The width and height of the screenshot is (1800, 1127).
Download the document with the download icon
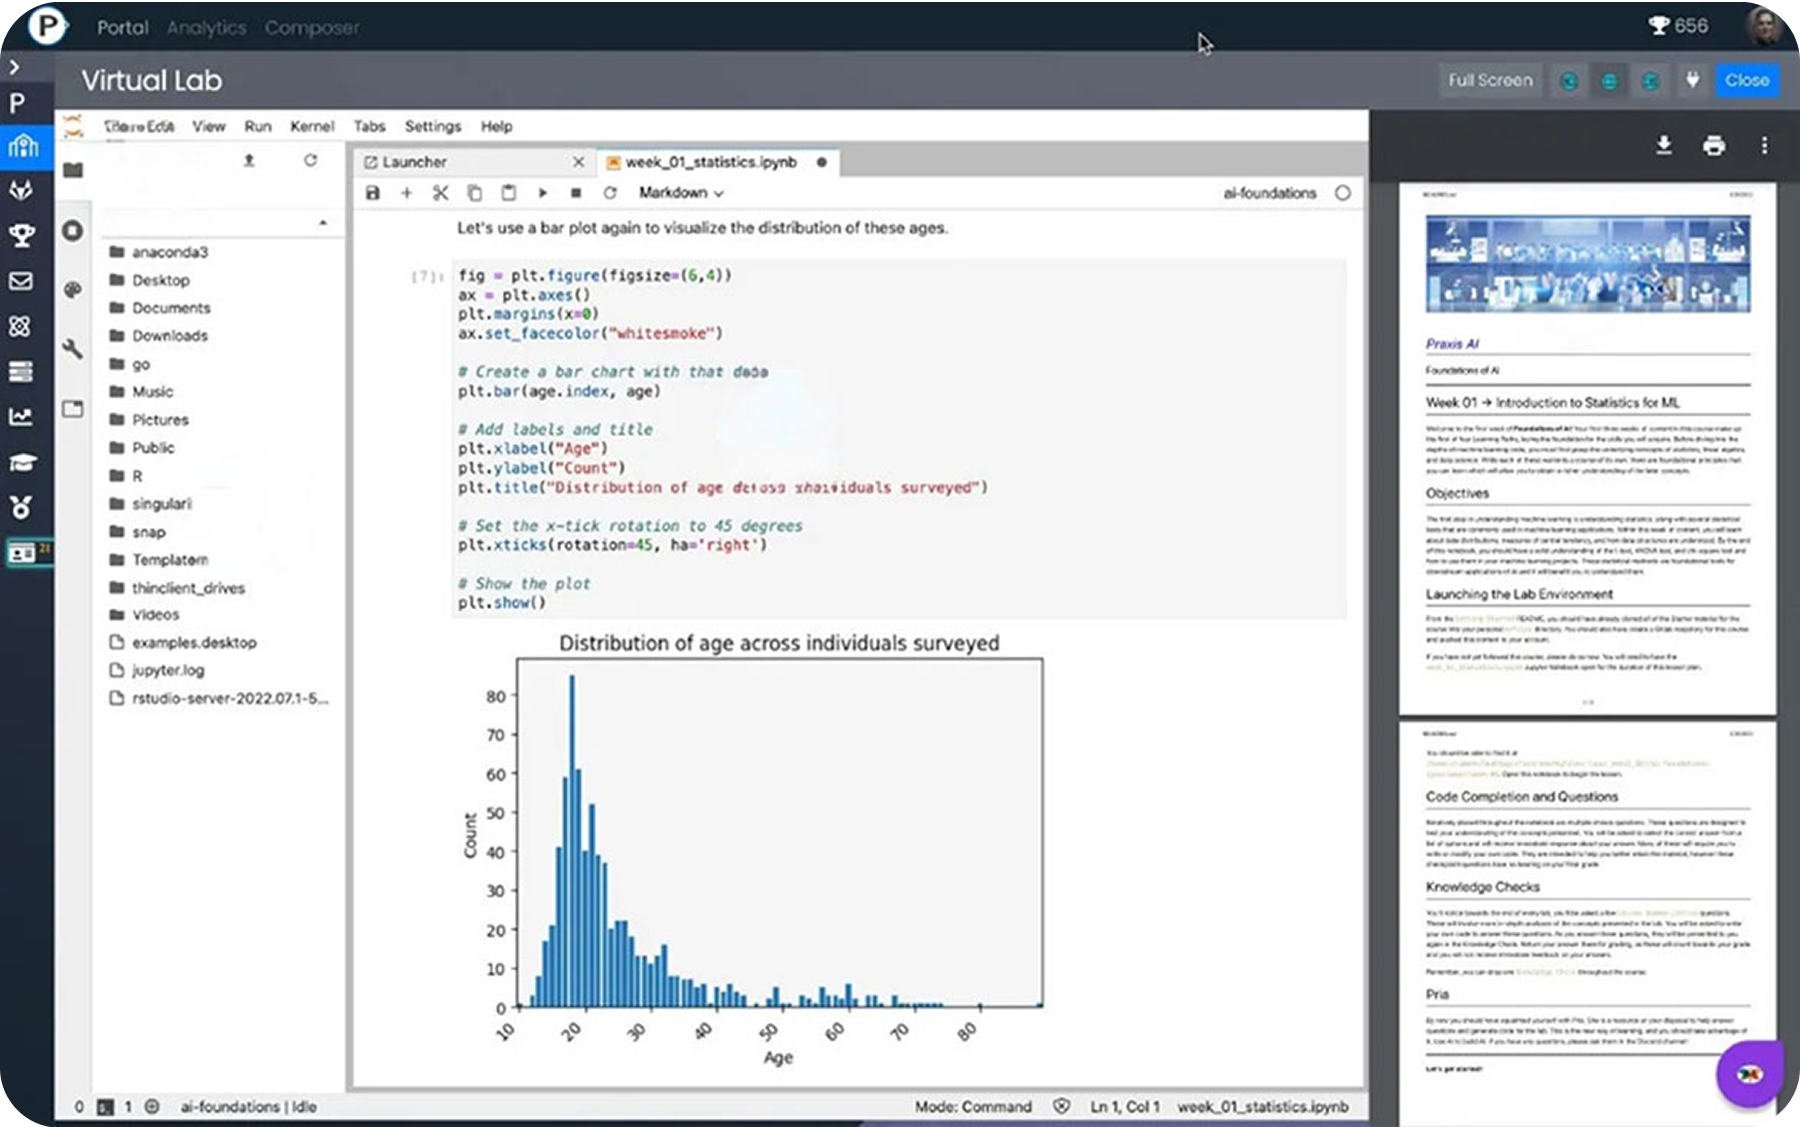point(1664,146)
